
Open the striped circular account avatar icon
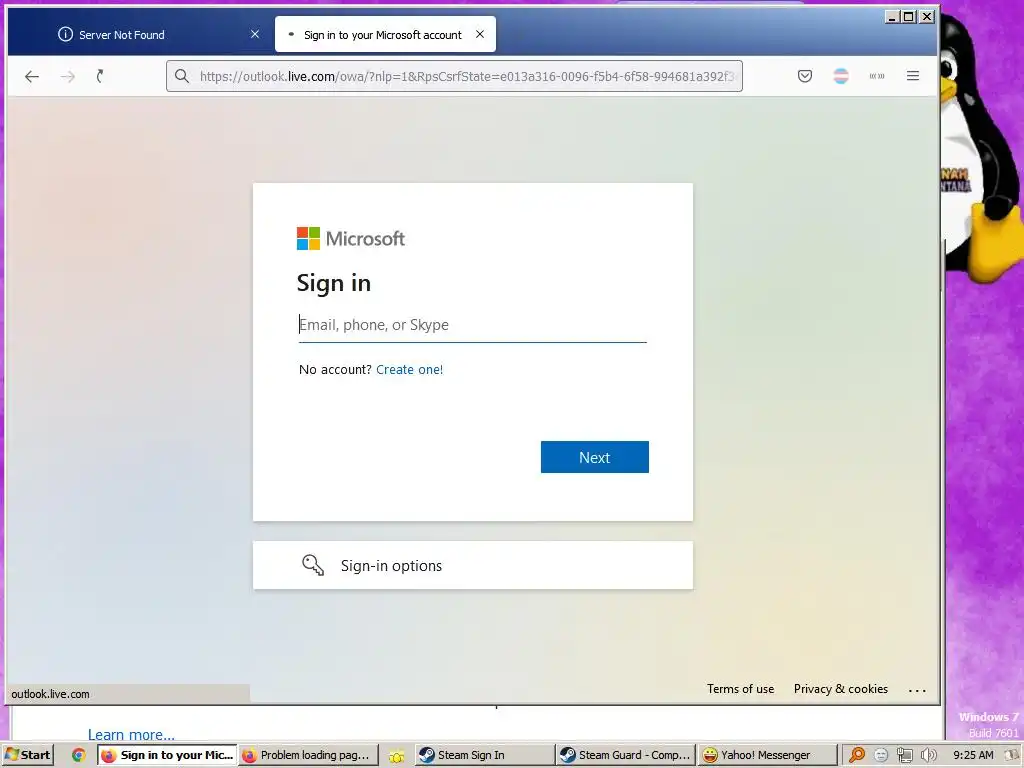(x=841, y=76)
